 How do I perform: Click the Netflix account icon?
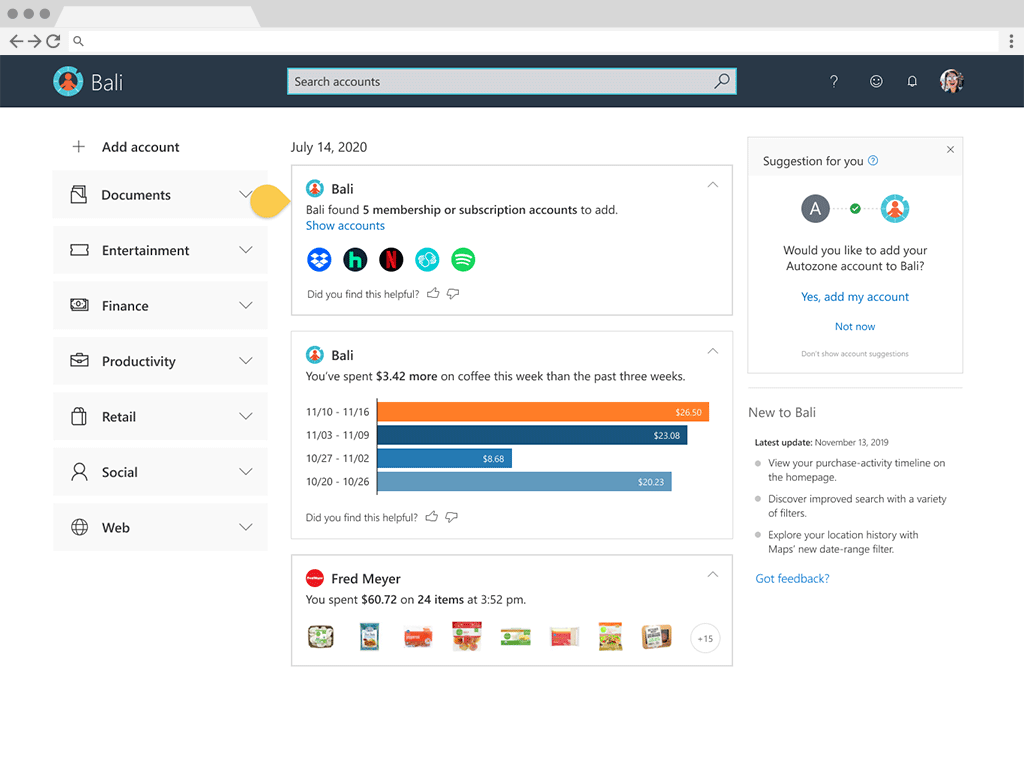[391, 260]
